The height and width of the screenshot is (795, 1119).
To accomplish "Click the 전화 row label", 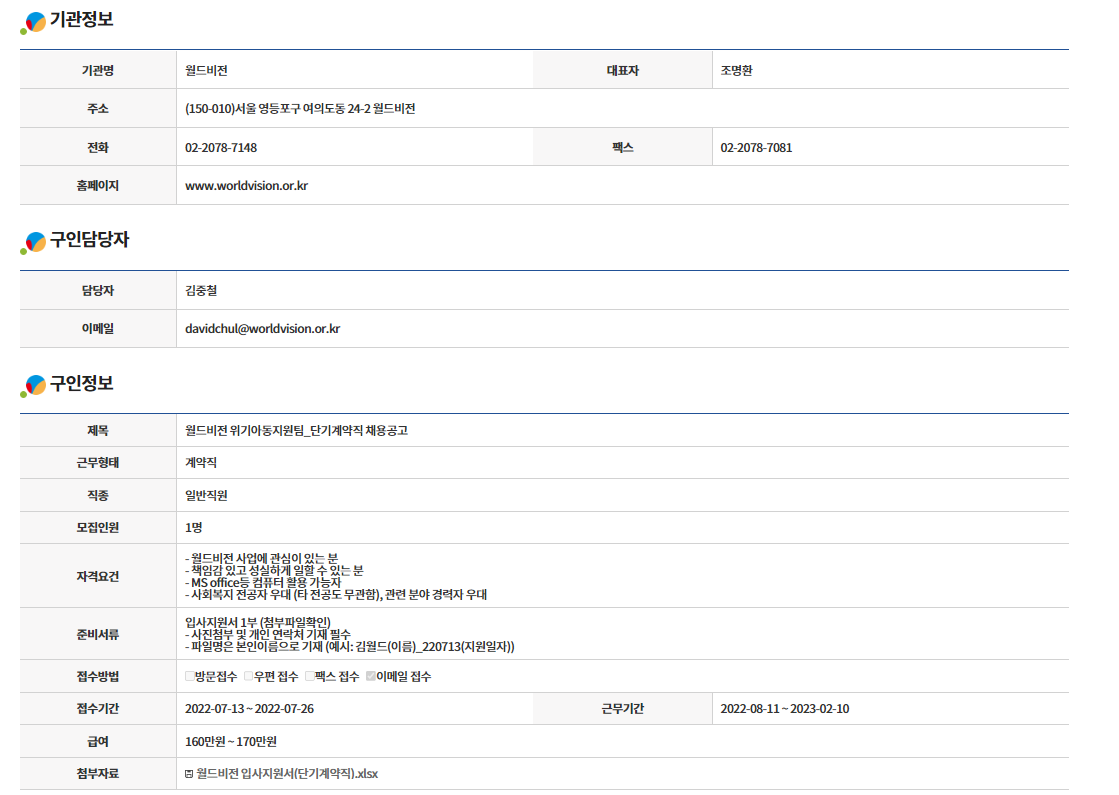I will [98, 148].
